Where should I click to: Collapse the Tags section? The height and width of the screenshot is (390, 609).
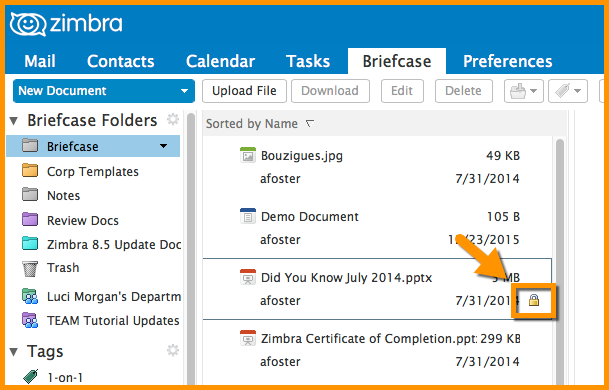click(14, 352)
